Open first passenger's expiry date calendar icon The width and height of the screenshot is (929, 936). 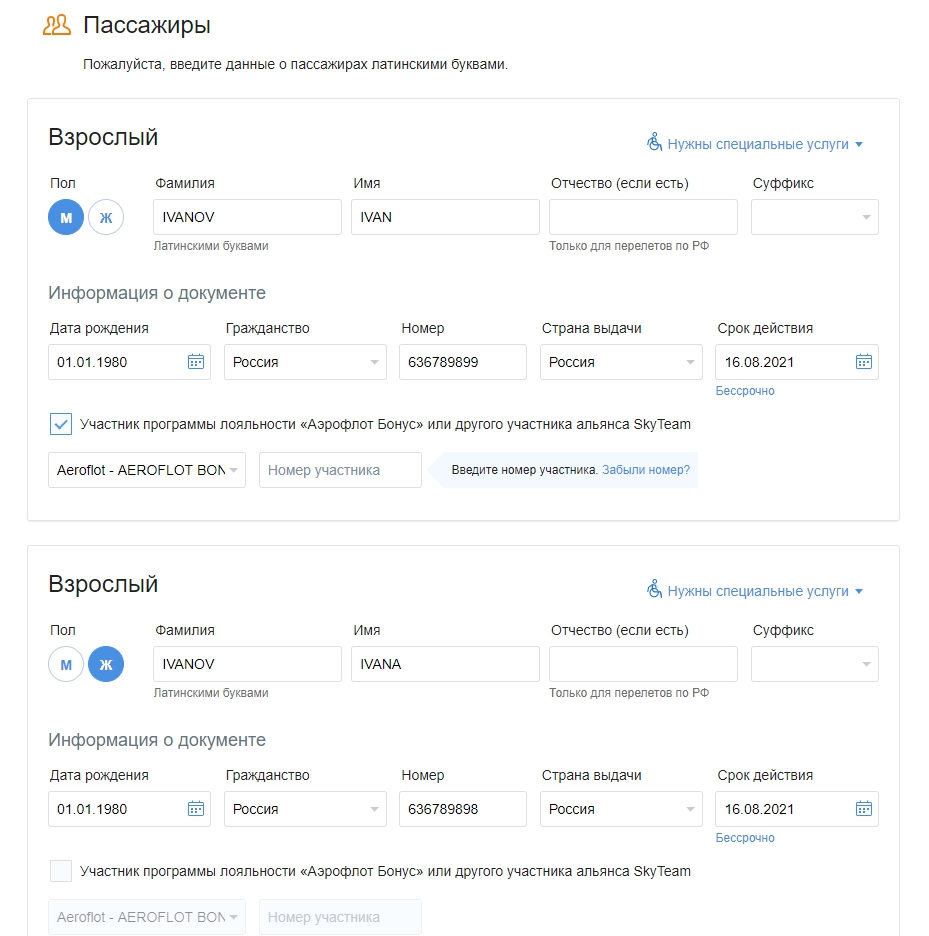click(x=864, y=362)
